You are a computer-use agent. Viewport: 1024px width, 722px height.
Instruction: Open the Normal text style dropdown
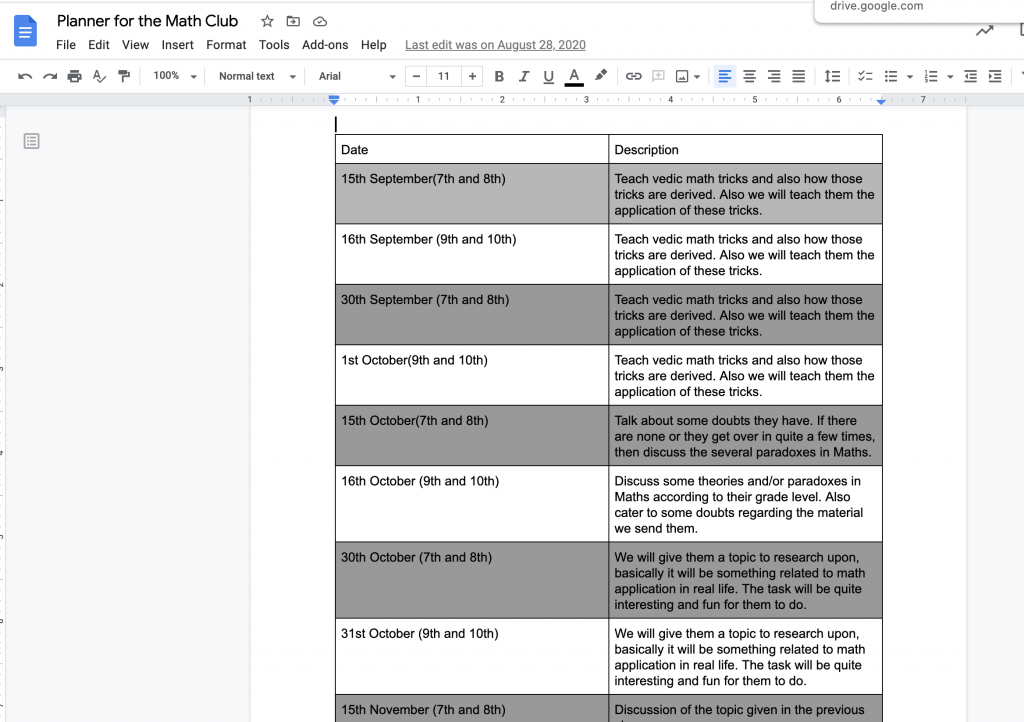tap(257, 76)
